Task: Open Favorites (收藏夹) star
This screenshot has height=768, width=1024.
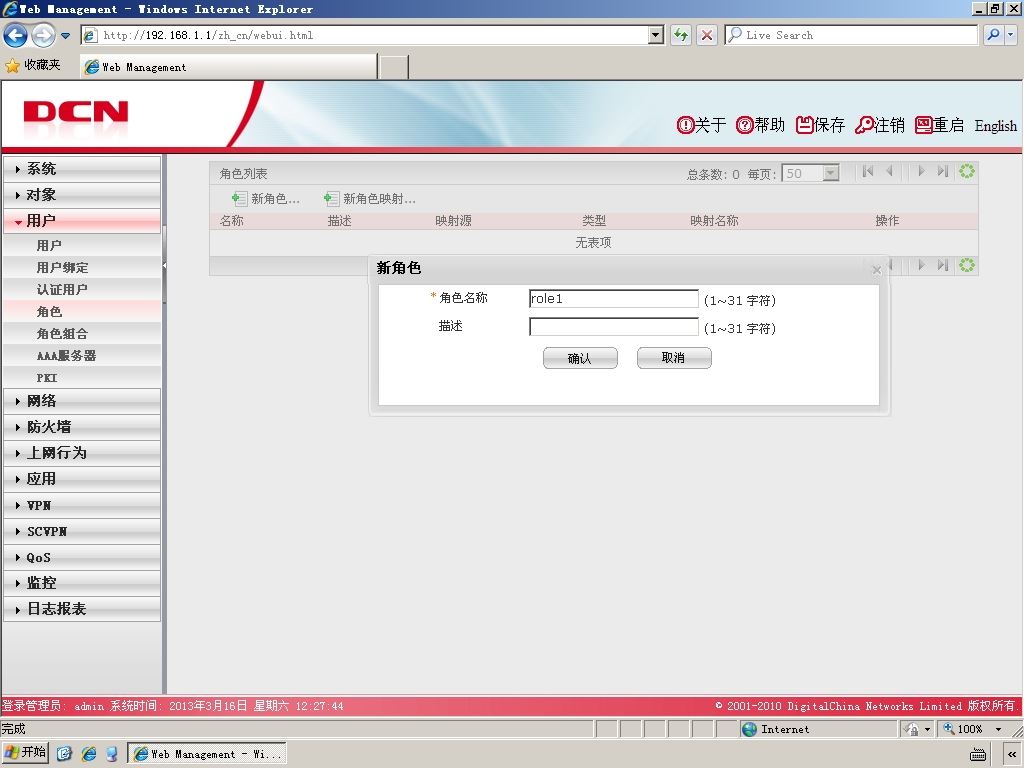Action: 33,65
